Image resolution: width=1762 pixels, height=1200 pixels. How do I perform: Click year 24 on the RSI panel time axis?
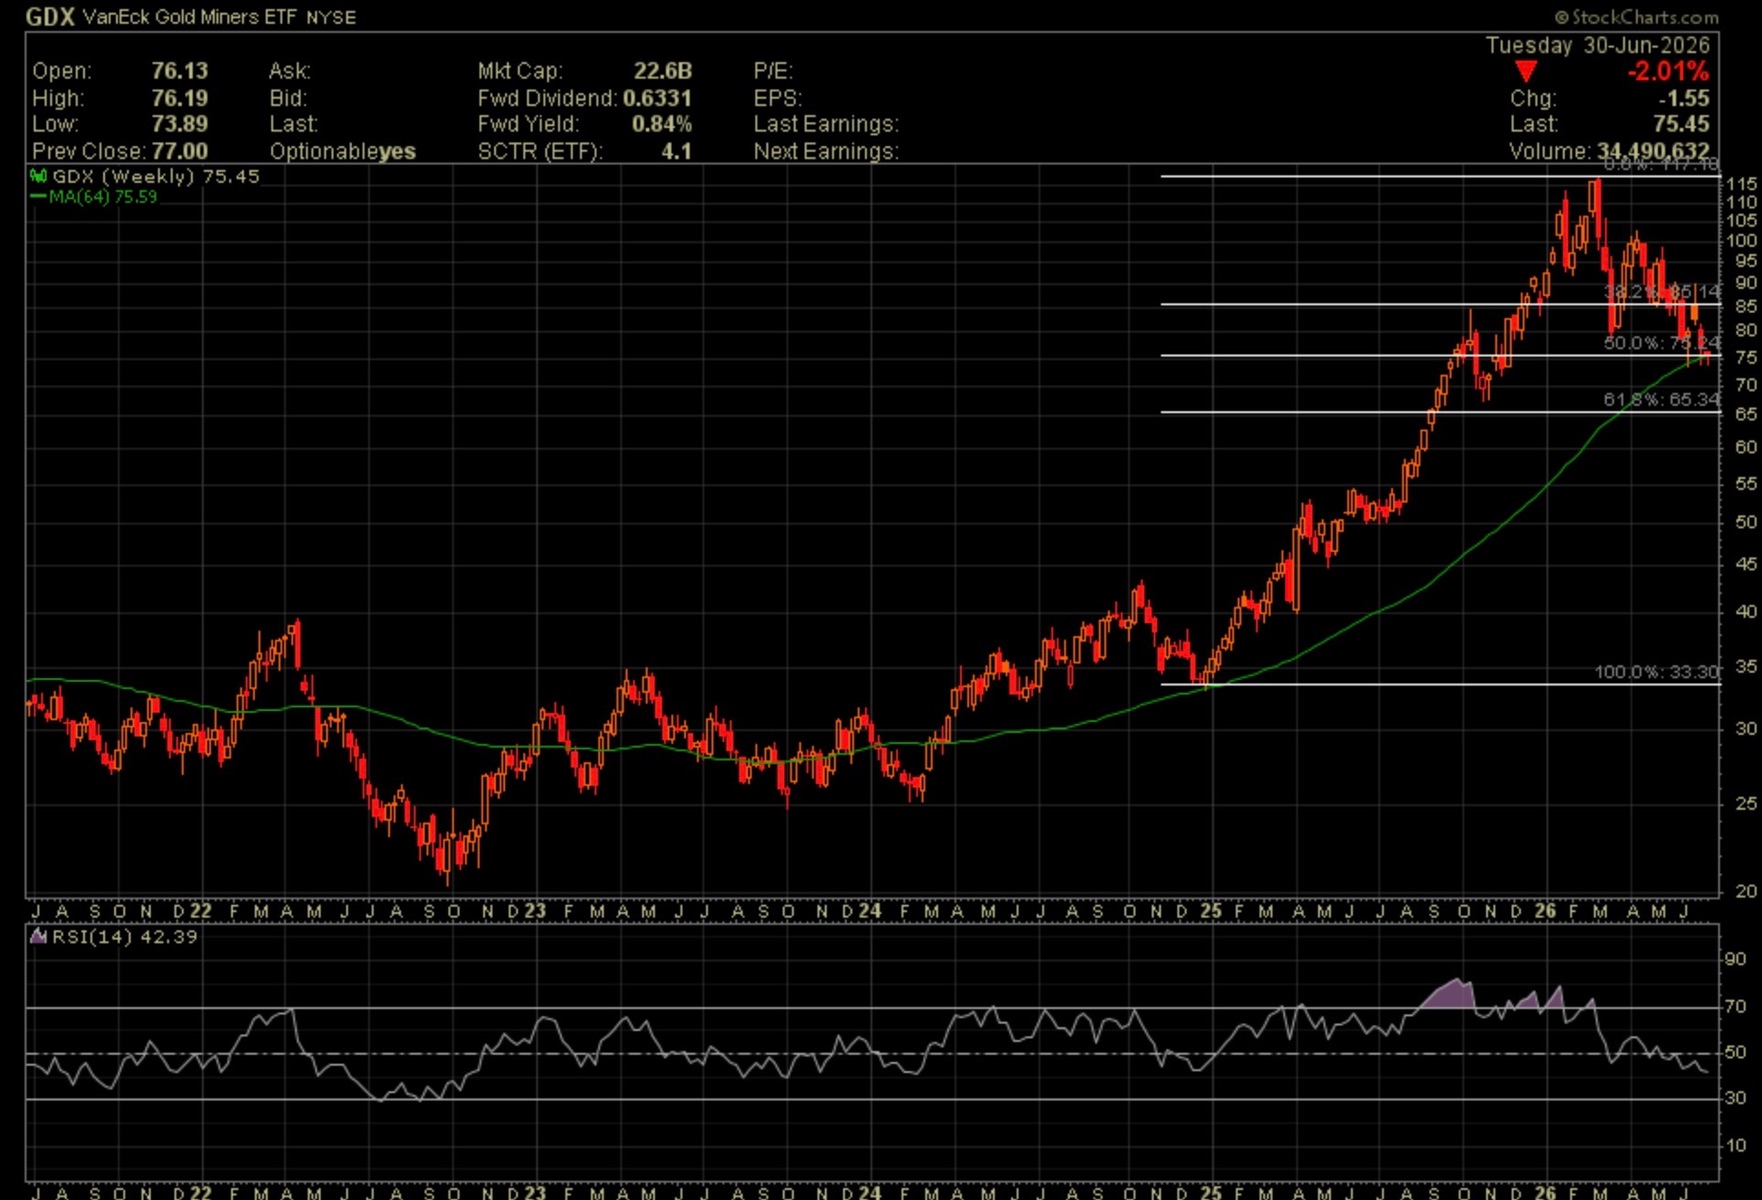pyautogui.click(x=870, y=1192)
